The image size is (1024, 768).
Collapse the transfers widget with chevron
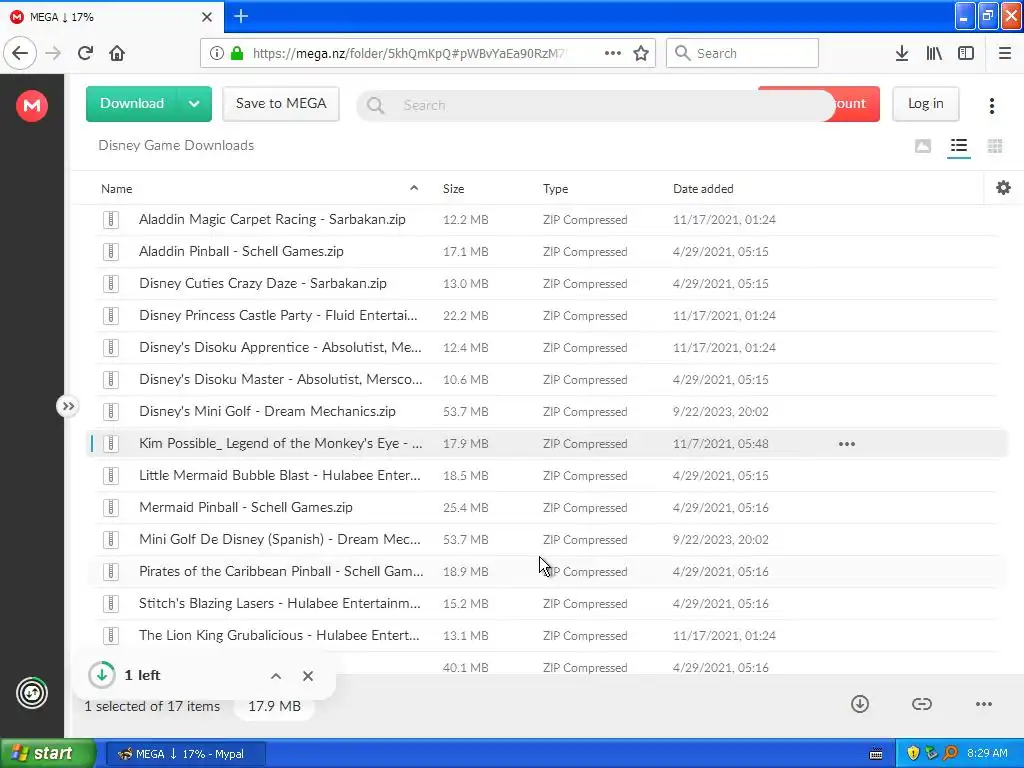pyautogui.click(x=276, y=676)
